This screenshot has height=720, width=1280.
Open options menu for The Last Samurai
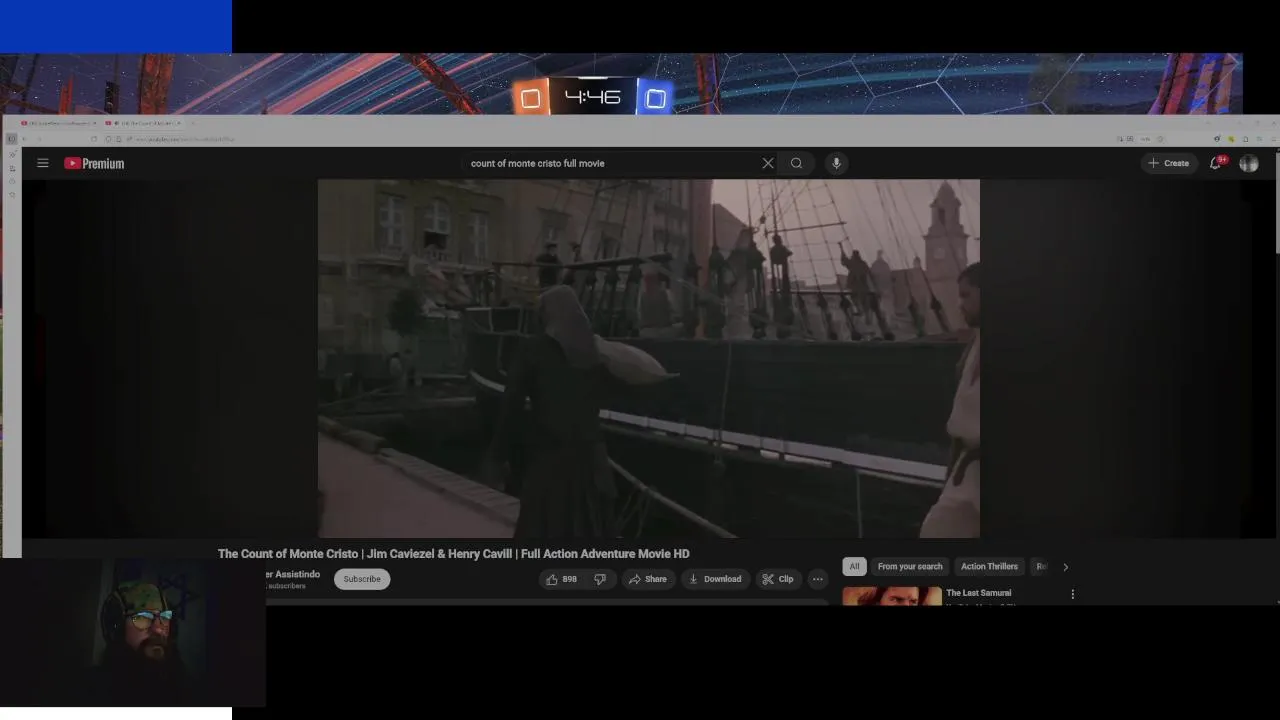pos(1073,594)
